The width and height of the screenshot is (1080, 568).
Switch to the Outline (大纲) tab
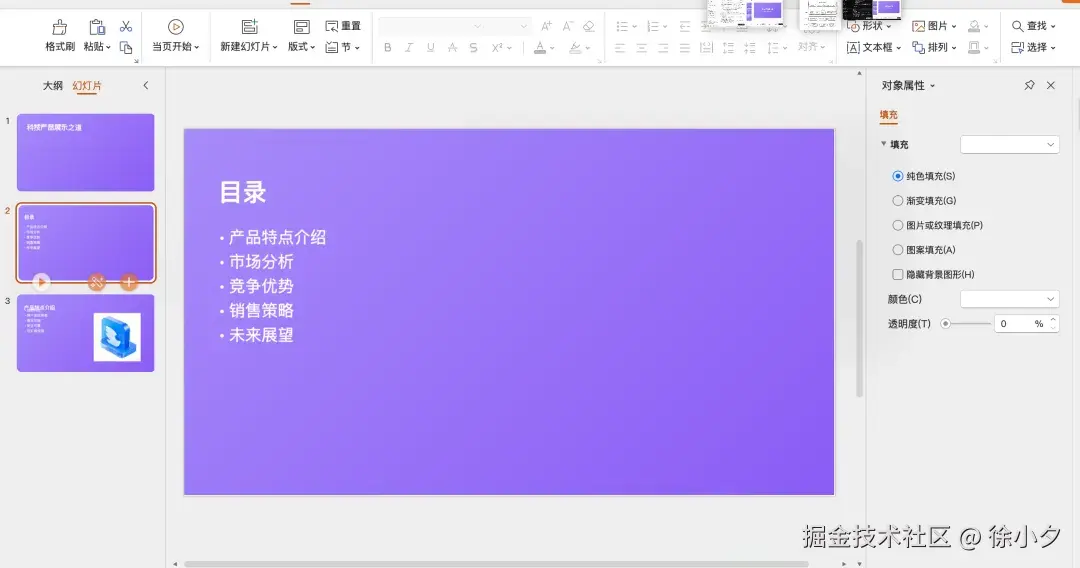click(x=53, y=86)
